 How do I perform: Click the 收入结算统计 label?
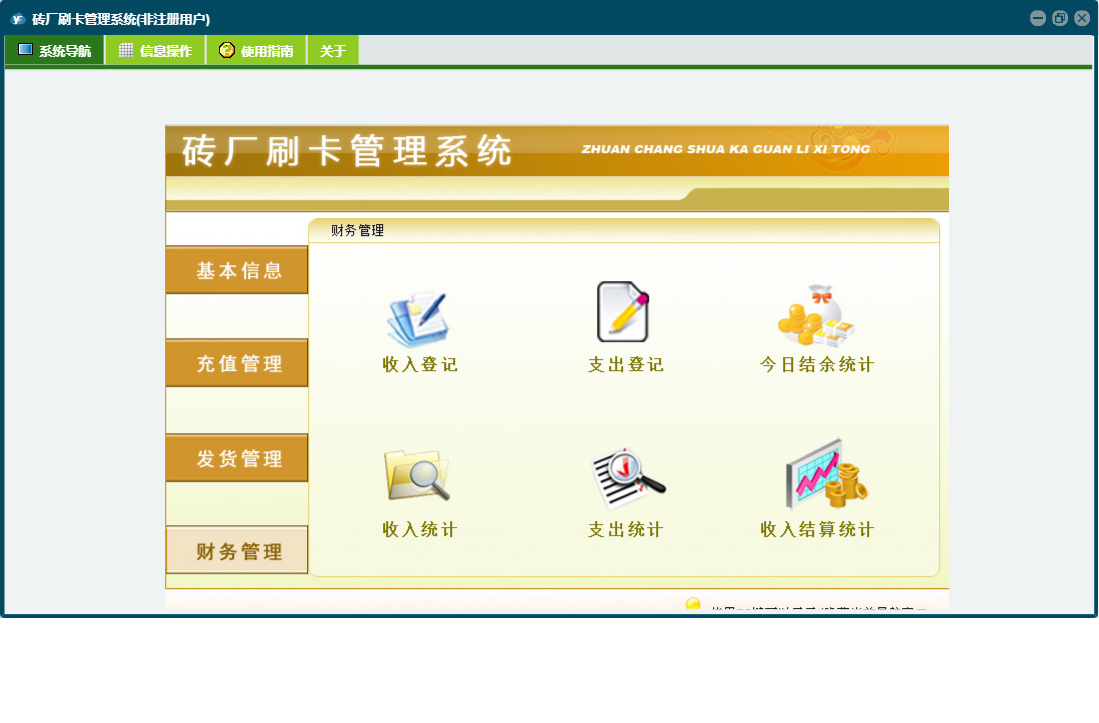coord(817,530)
